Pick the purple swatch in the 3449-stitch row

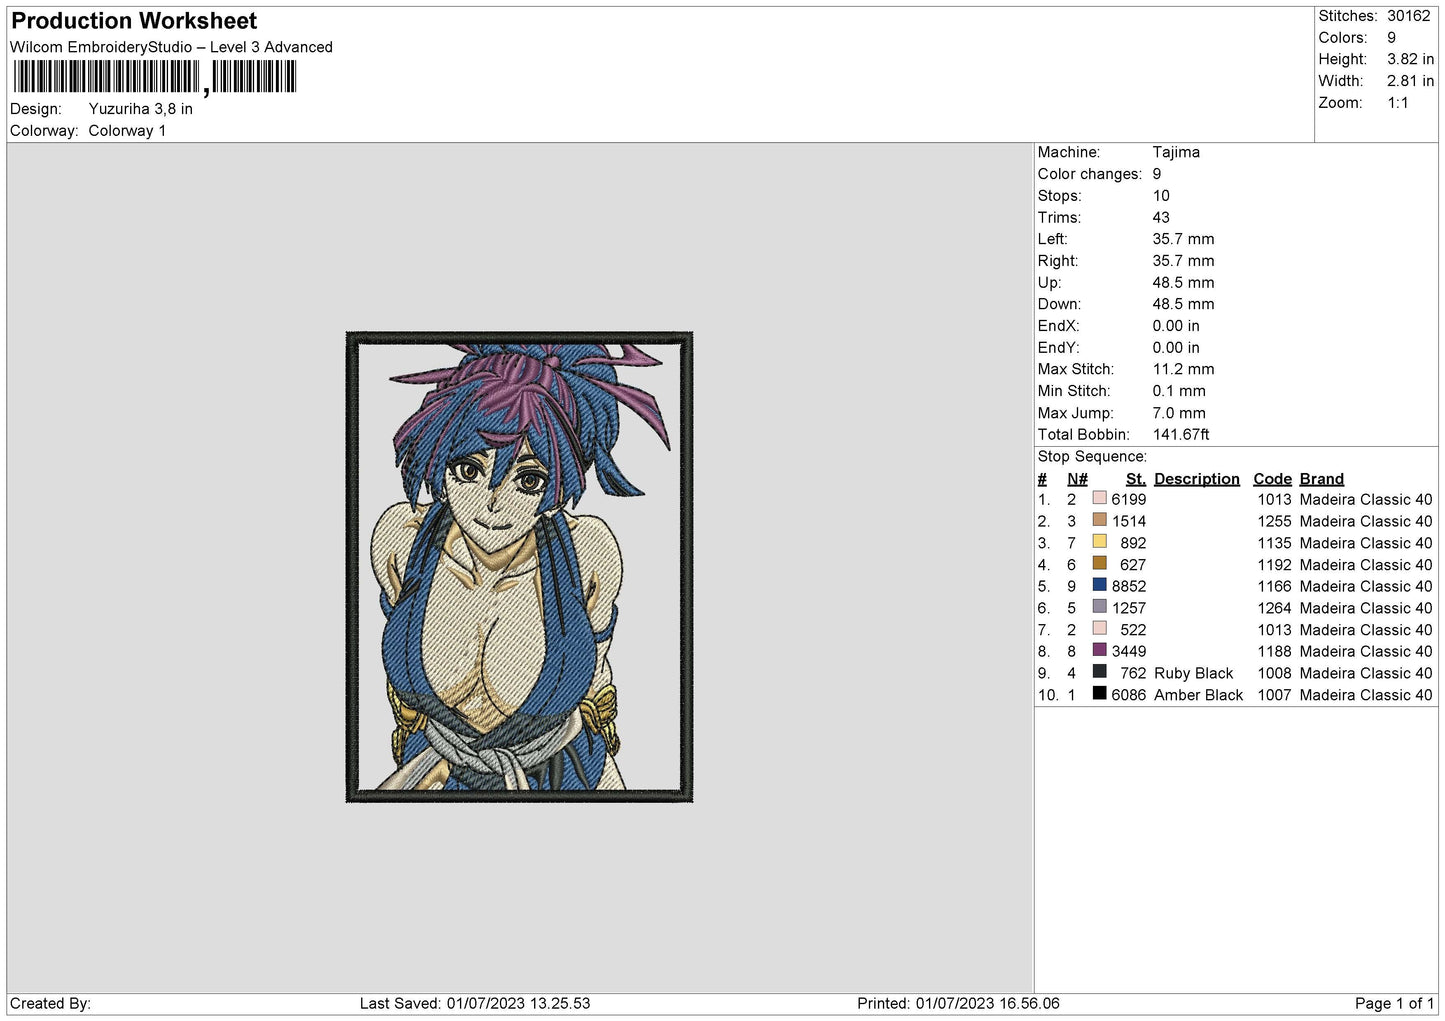pos(1100,650)
